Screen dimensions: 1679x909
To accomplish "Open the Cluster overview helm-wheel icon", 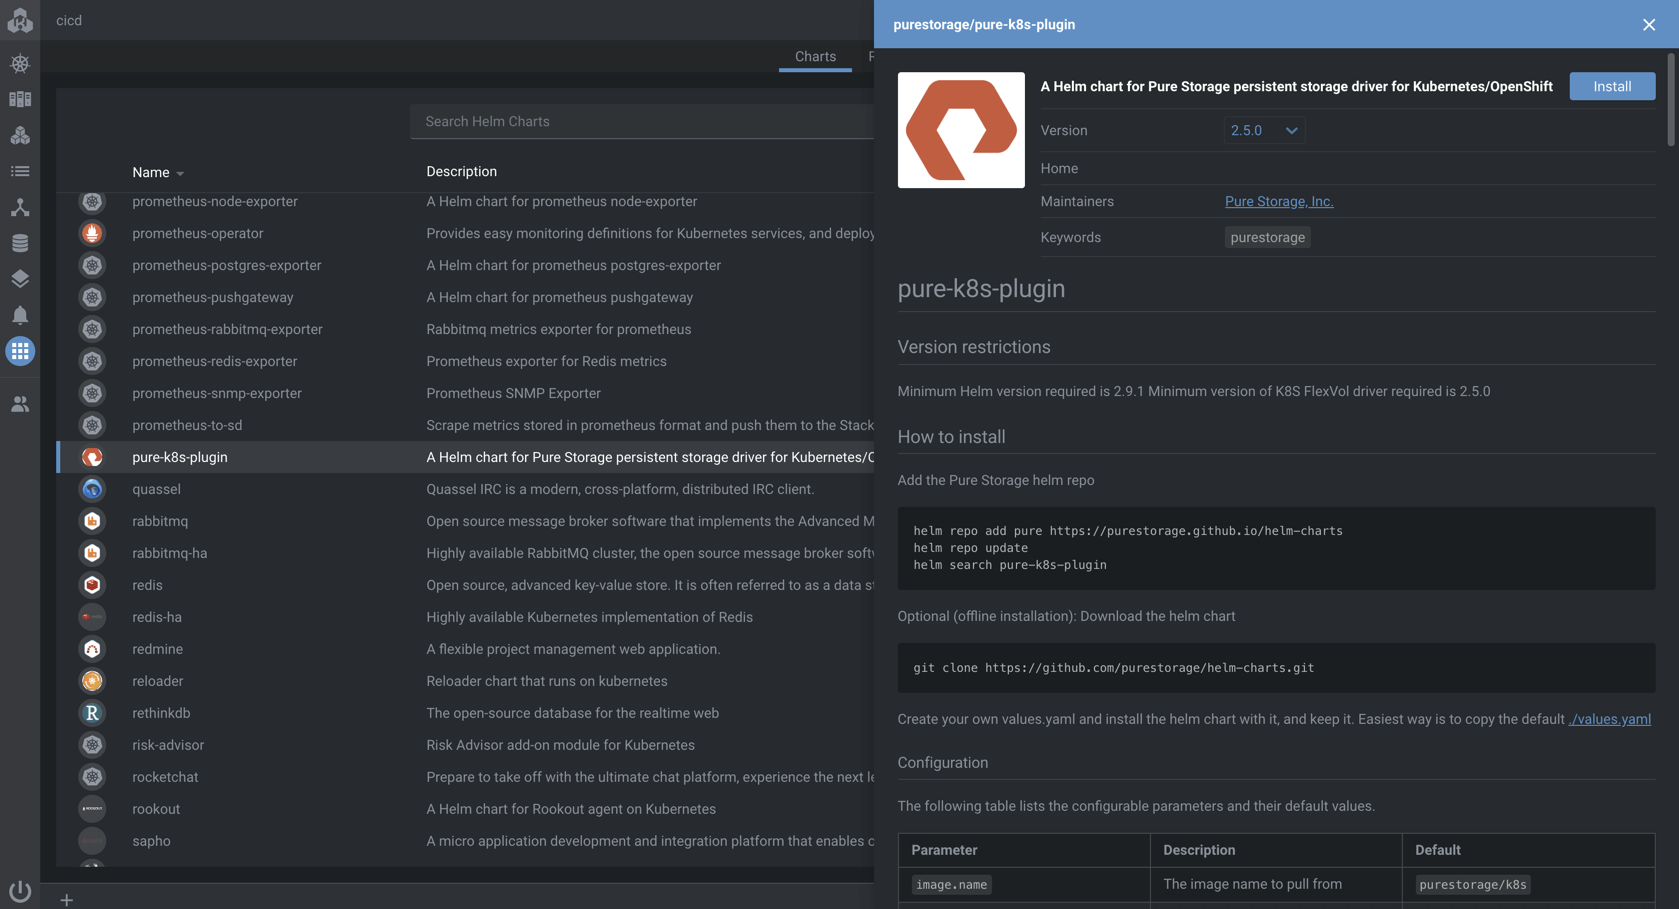I will 20,63.
